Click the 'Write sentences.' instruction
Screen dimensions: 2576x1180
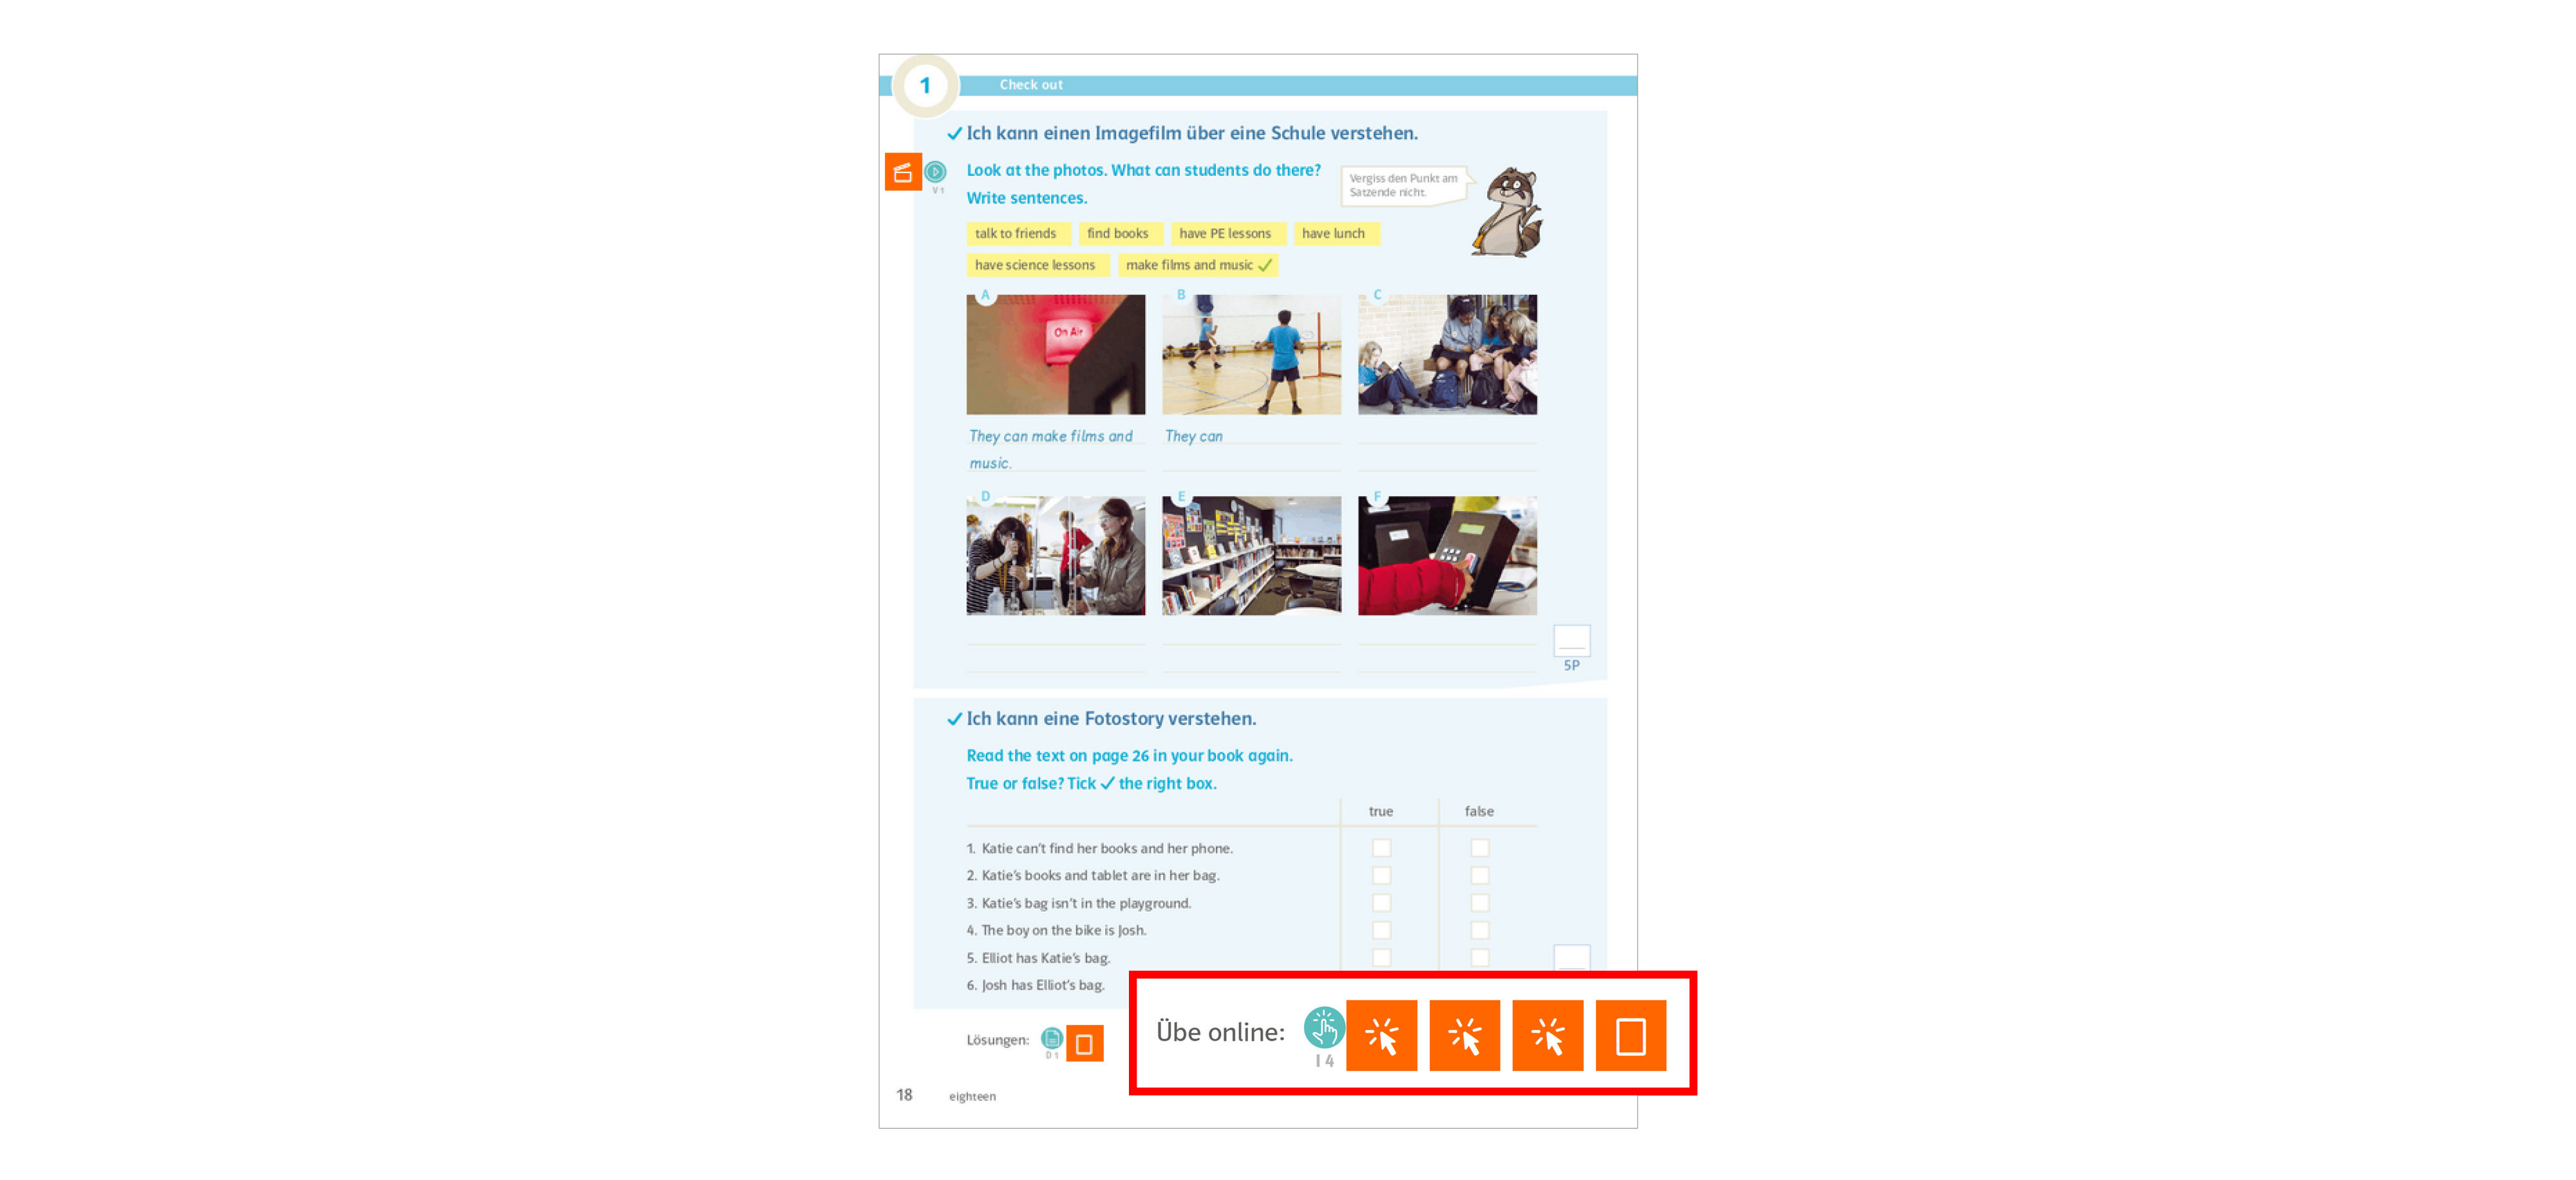pos(1026,198)
